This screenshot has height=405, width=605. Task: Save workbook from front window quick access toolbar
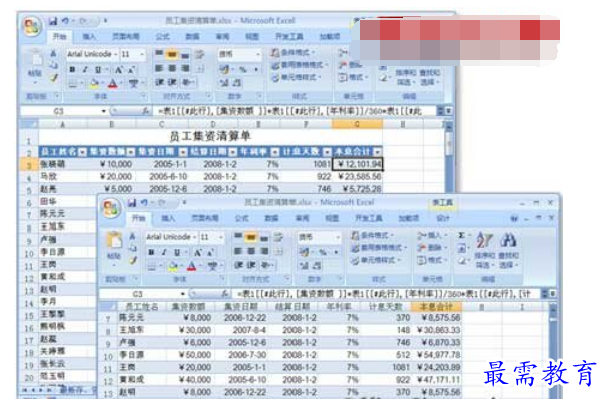tap(132, 202)
